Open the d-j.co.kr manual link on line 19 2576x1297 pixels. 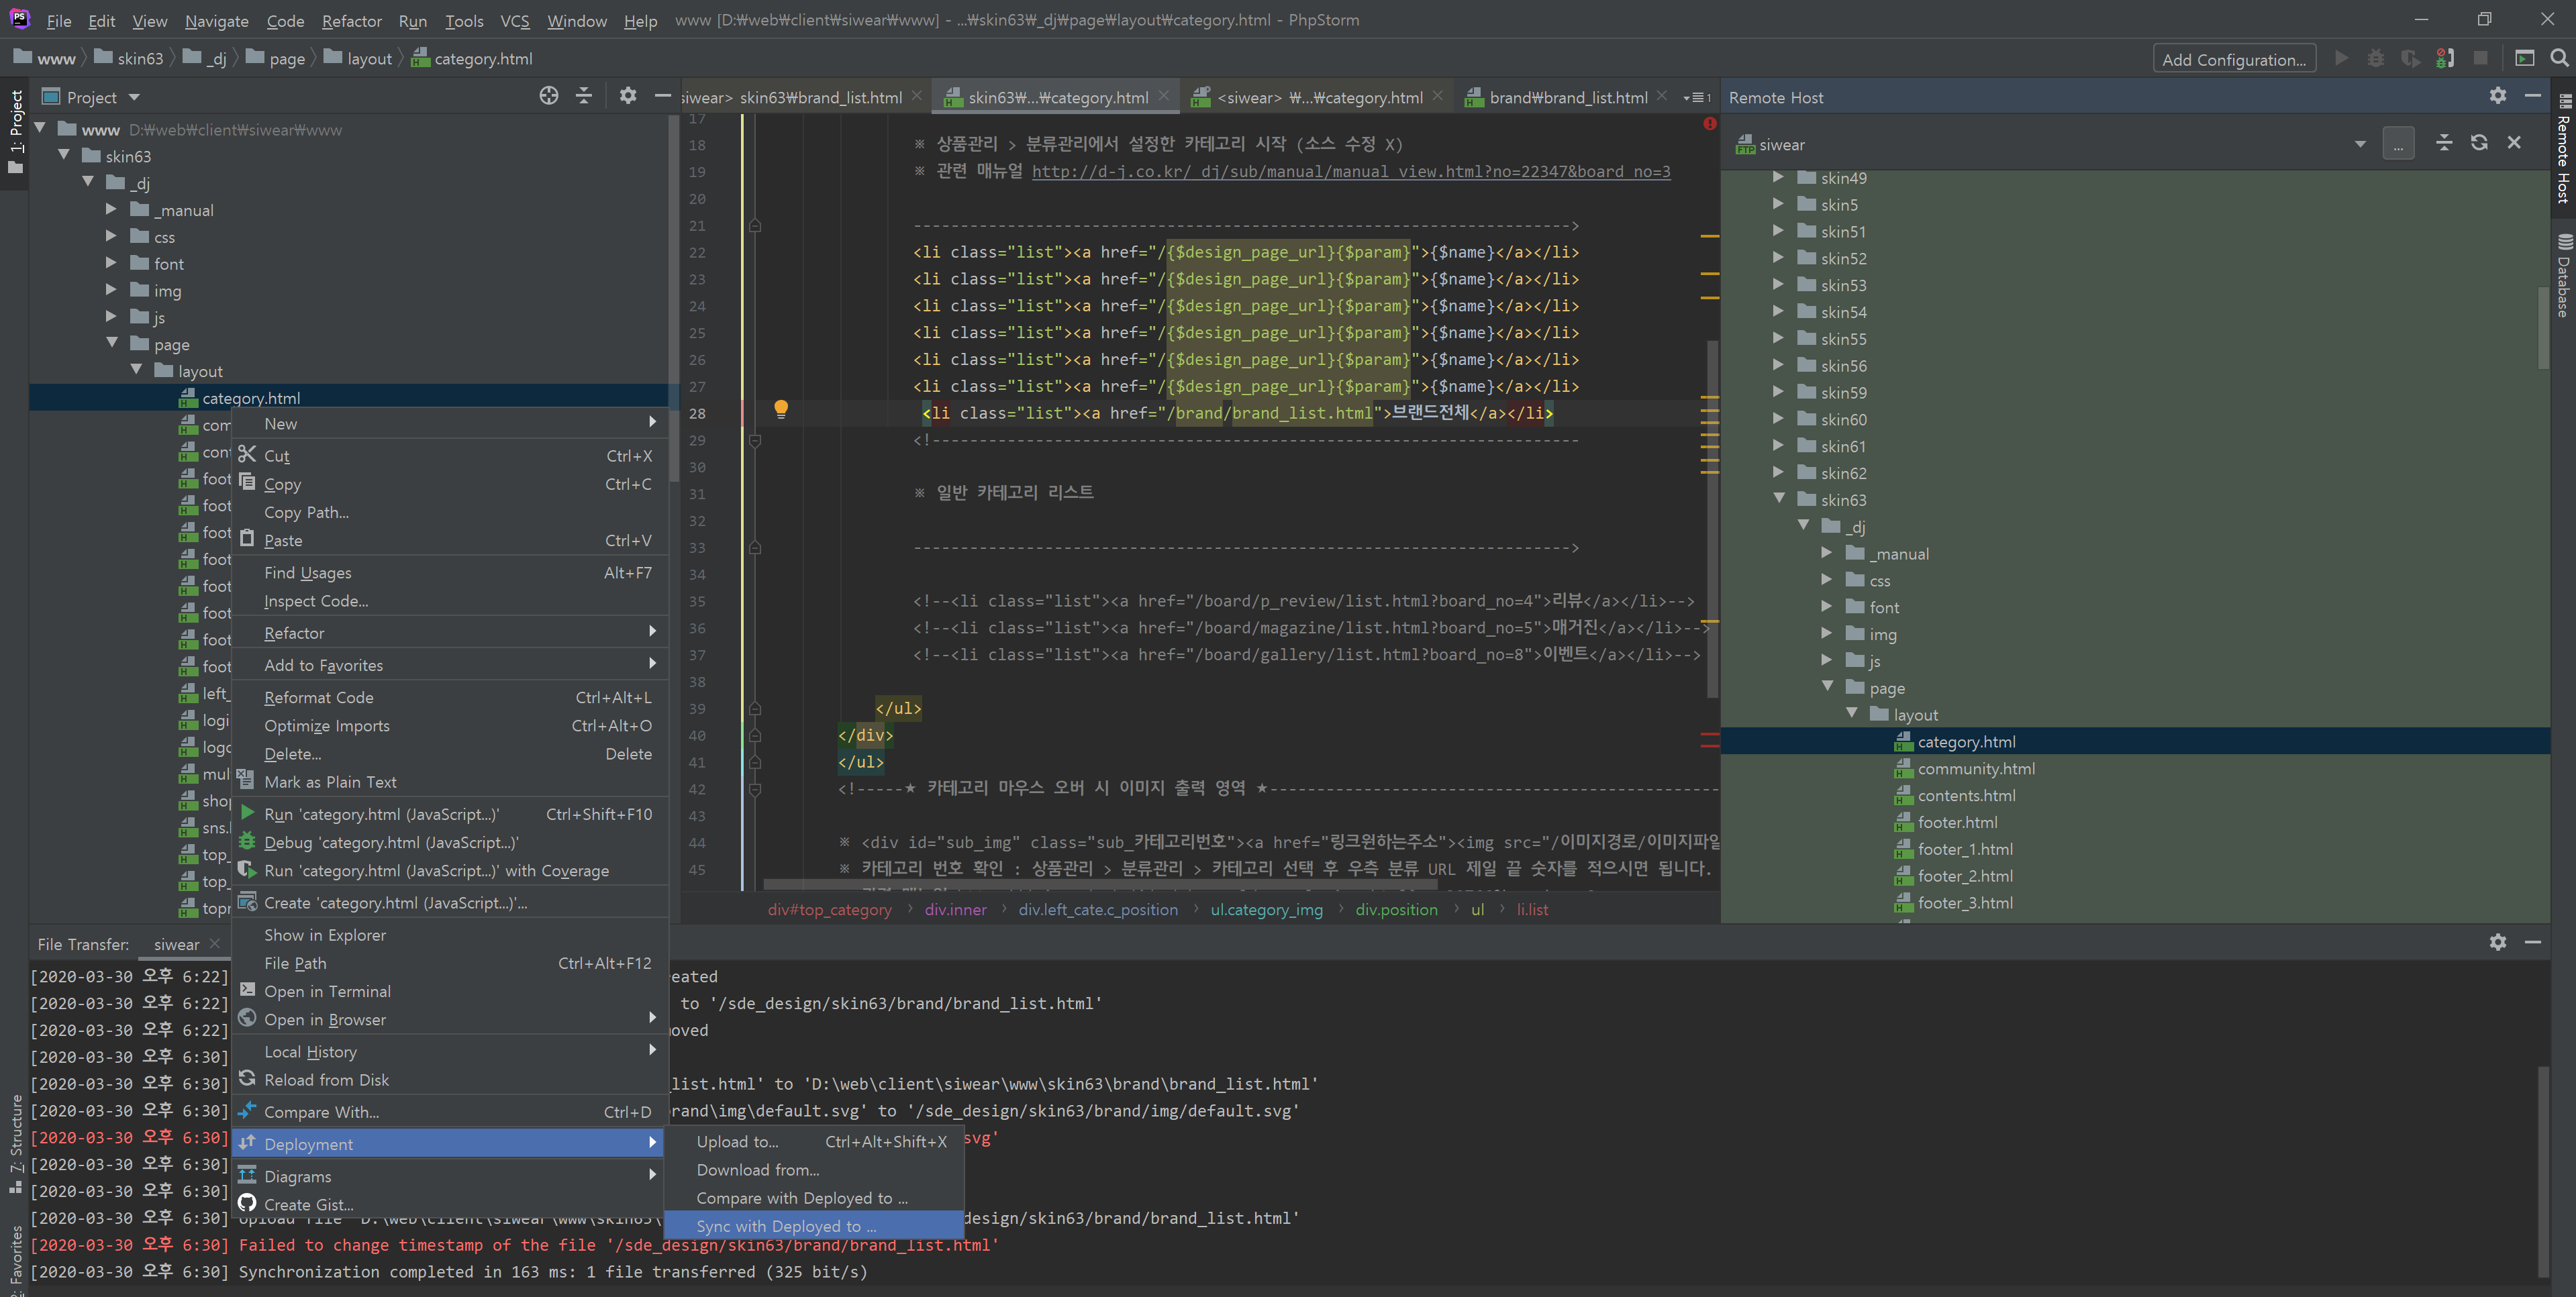tap(1350, 172)
